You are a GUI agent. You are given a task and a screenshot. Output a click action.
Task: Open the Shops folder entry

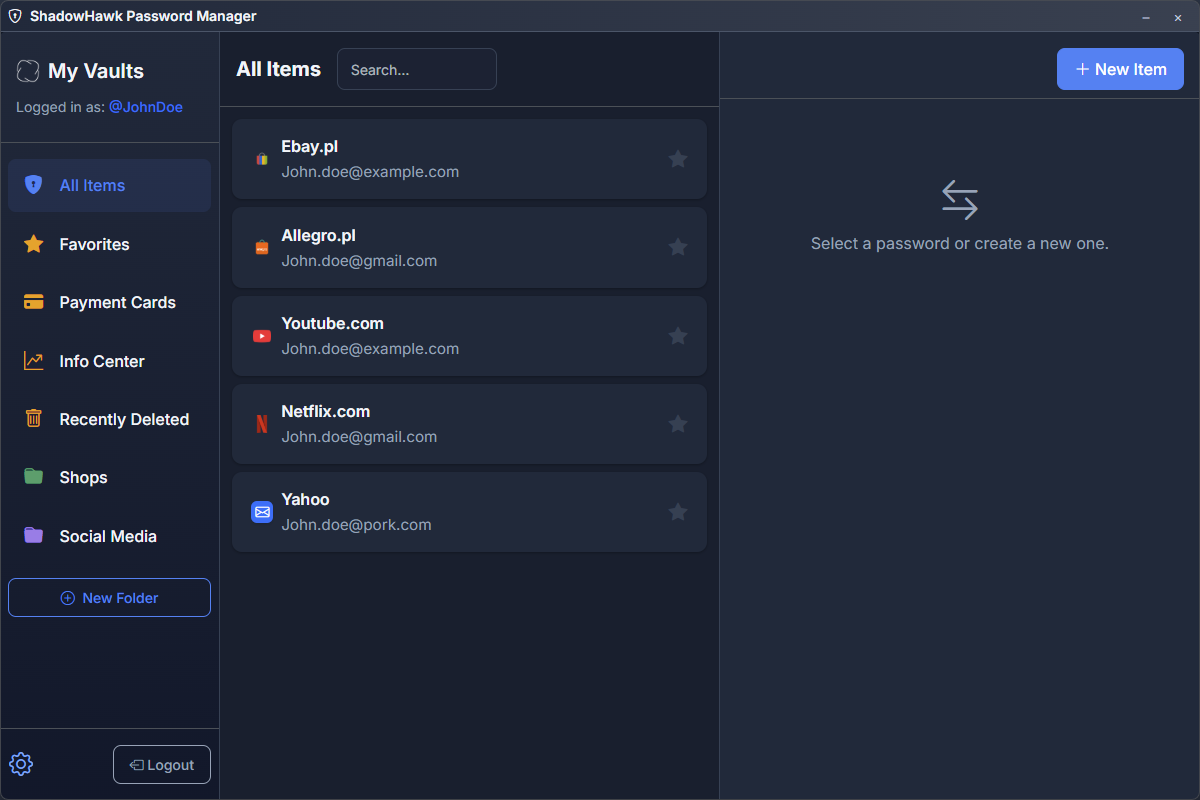coord(83,477)
